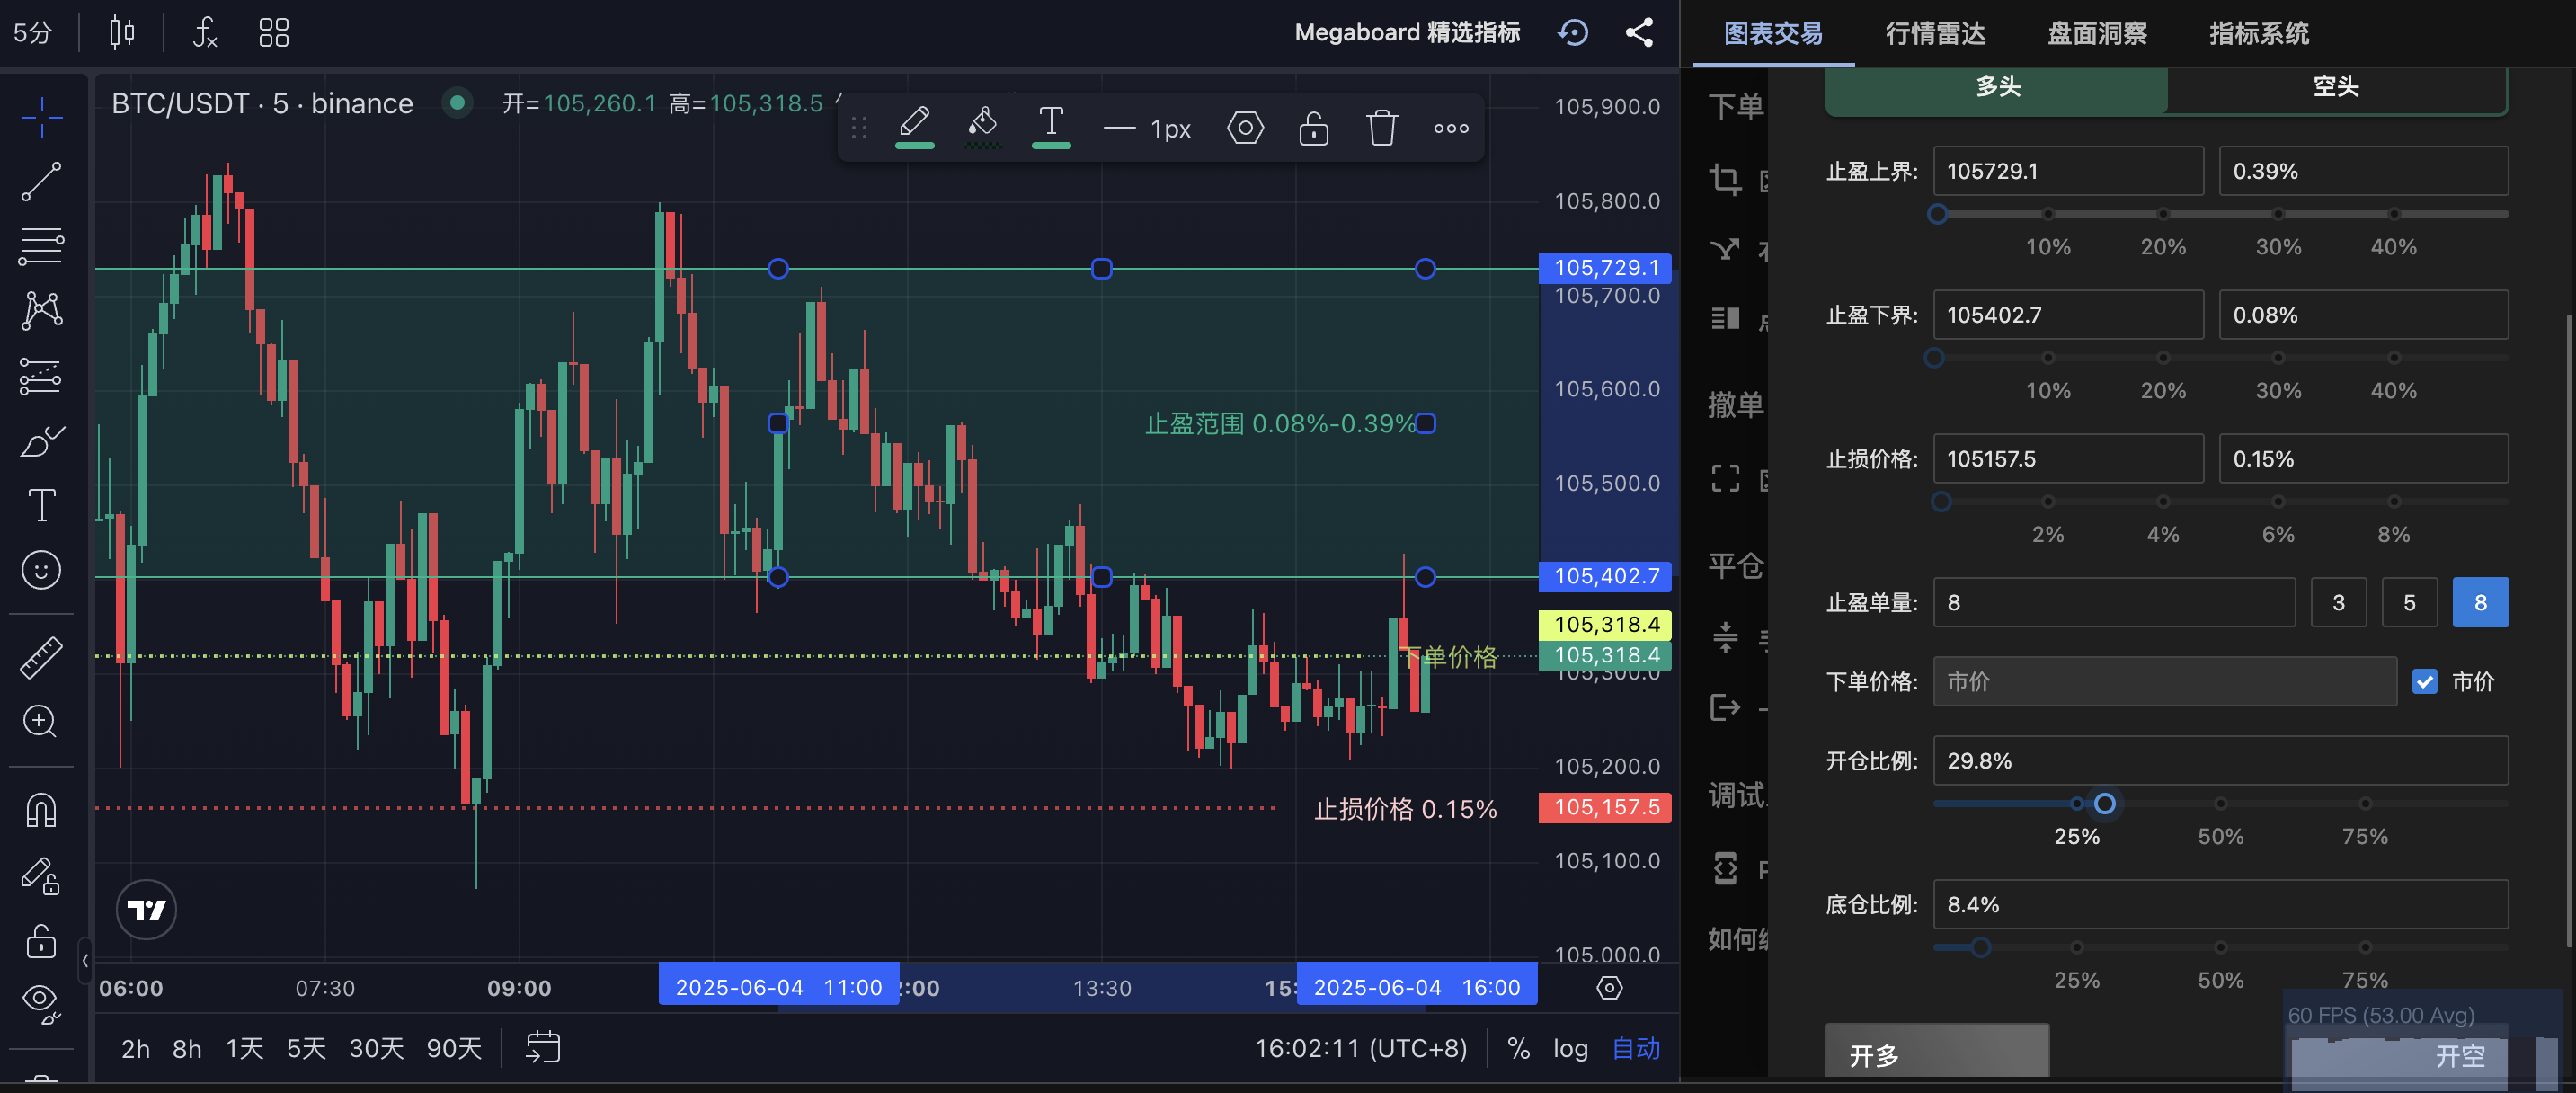Open the fx indicators menu
Image resolution: width=2576 pixels, height=1093 pixels.
205,33
